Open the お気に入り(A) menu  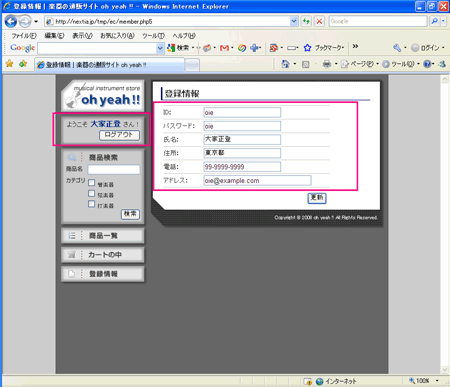pos(117,36)
